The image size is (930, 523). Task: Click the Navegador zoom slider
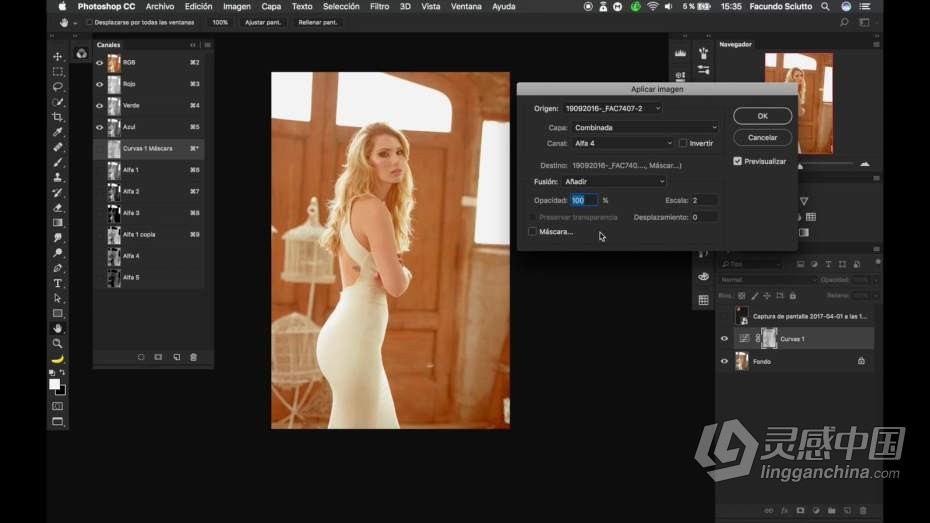(827, 164)
